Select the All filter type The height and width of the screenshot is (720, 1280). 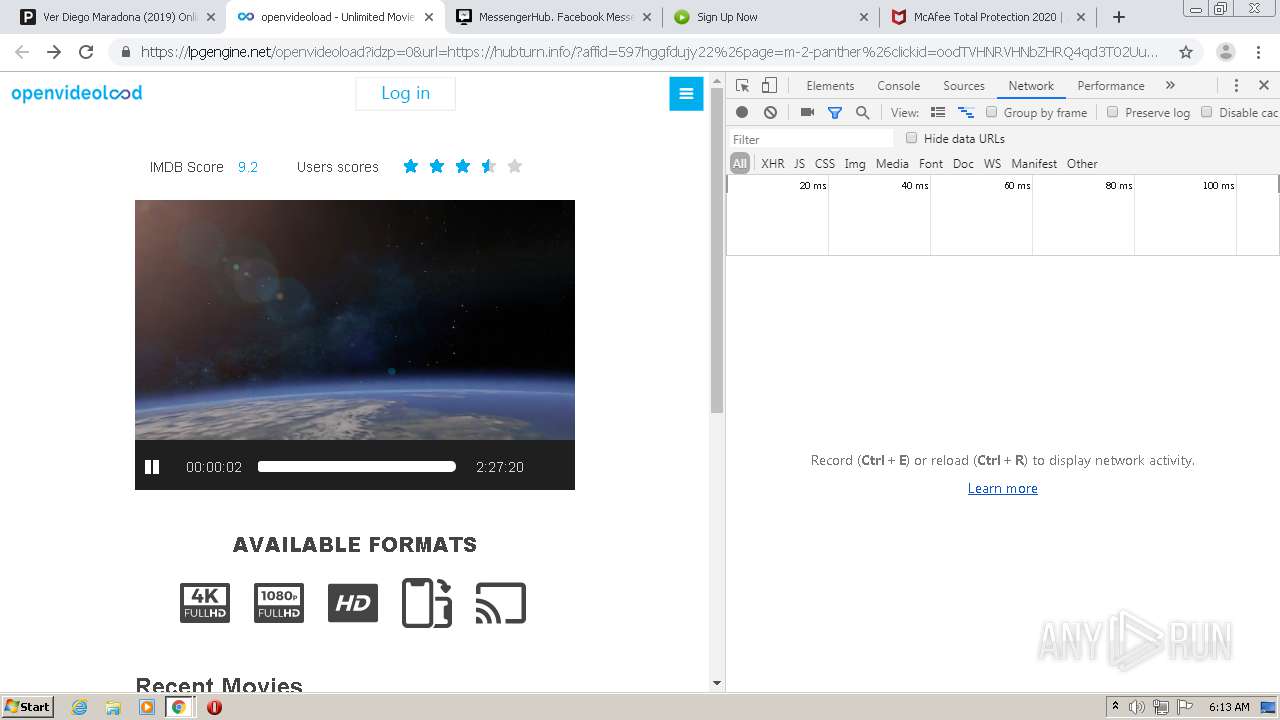click(x=740, y=164)
